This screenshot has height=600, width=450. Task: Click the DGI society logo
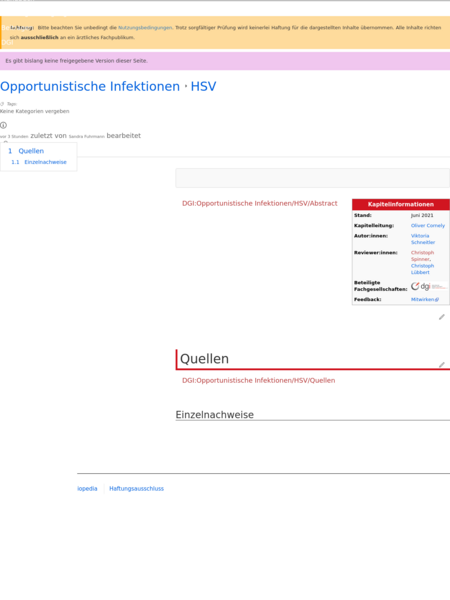click(x=429, y=286)
